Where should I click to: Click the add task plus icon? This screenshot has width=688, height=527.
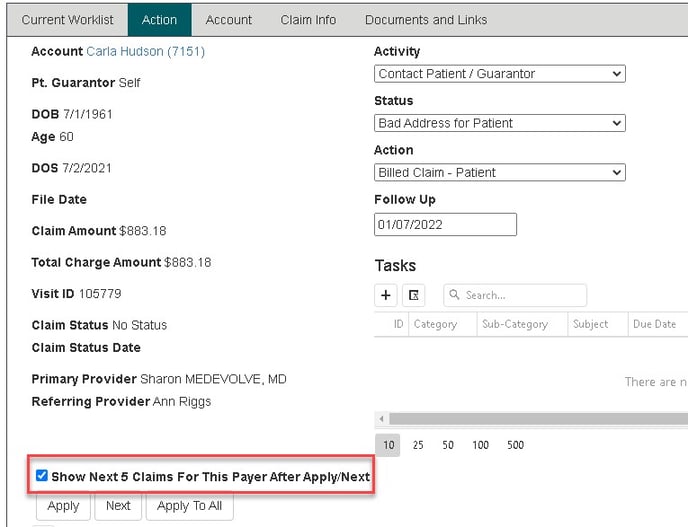point(386,295)
